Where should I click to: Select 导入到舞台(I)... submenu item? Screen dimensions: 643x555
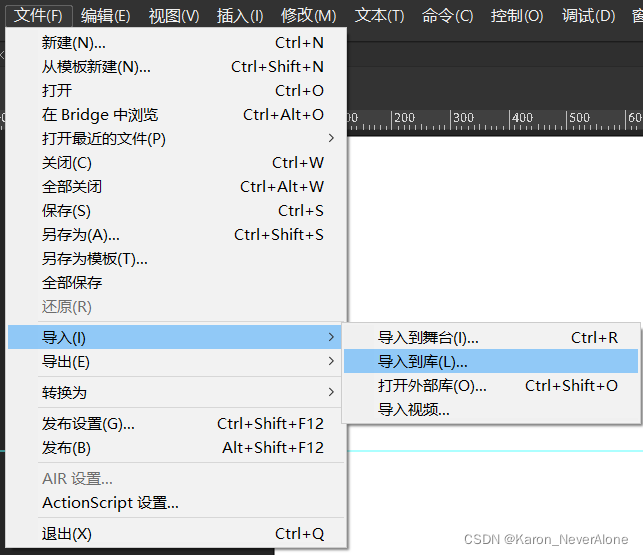491,338
